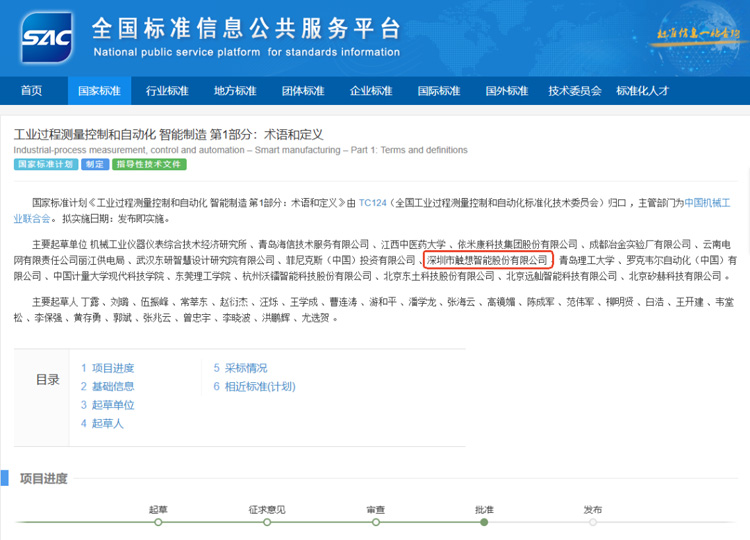This screenshot has width=750, height=540.
Task: Click the green 指导性技术文件 tag
Action: (x=149, y=164)
